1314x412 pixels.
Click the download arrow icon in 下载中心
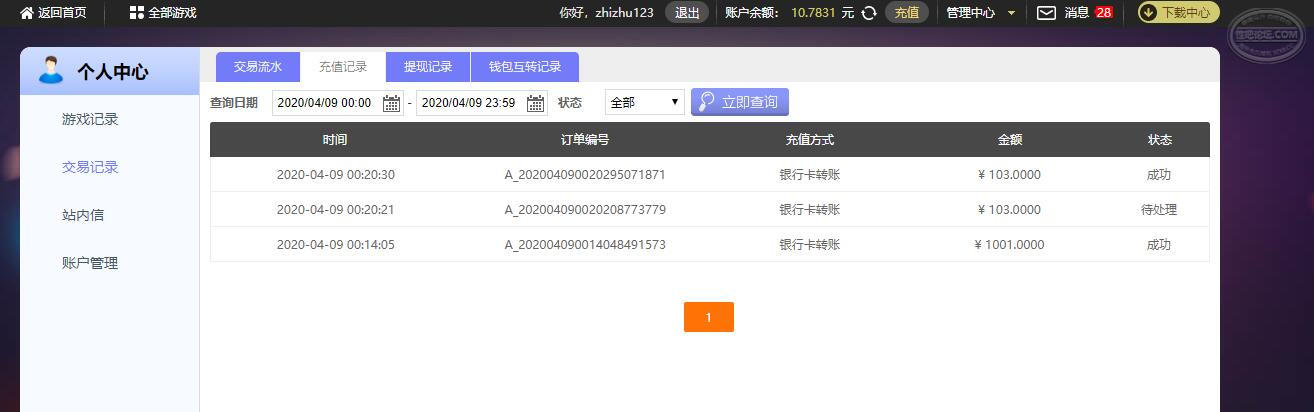(x=1148, y=13)
